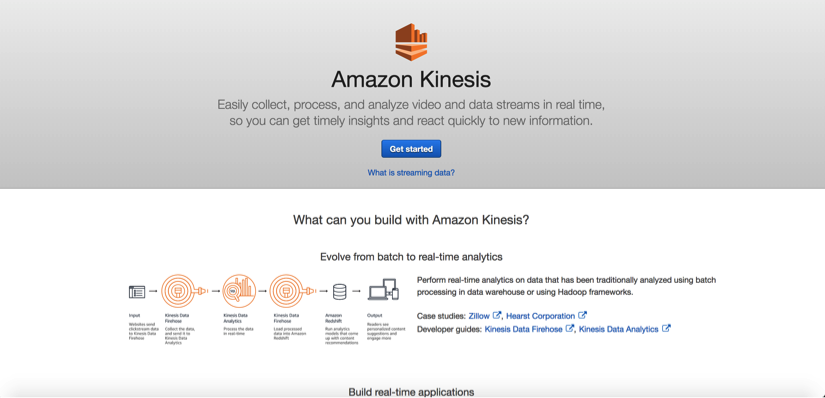Click the Build real-time applications heading
The width and height of the screenshot is (825, 398).
coord(411,392)
